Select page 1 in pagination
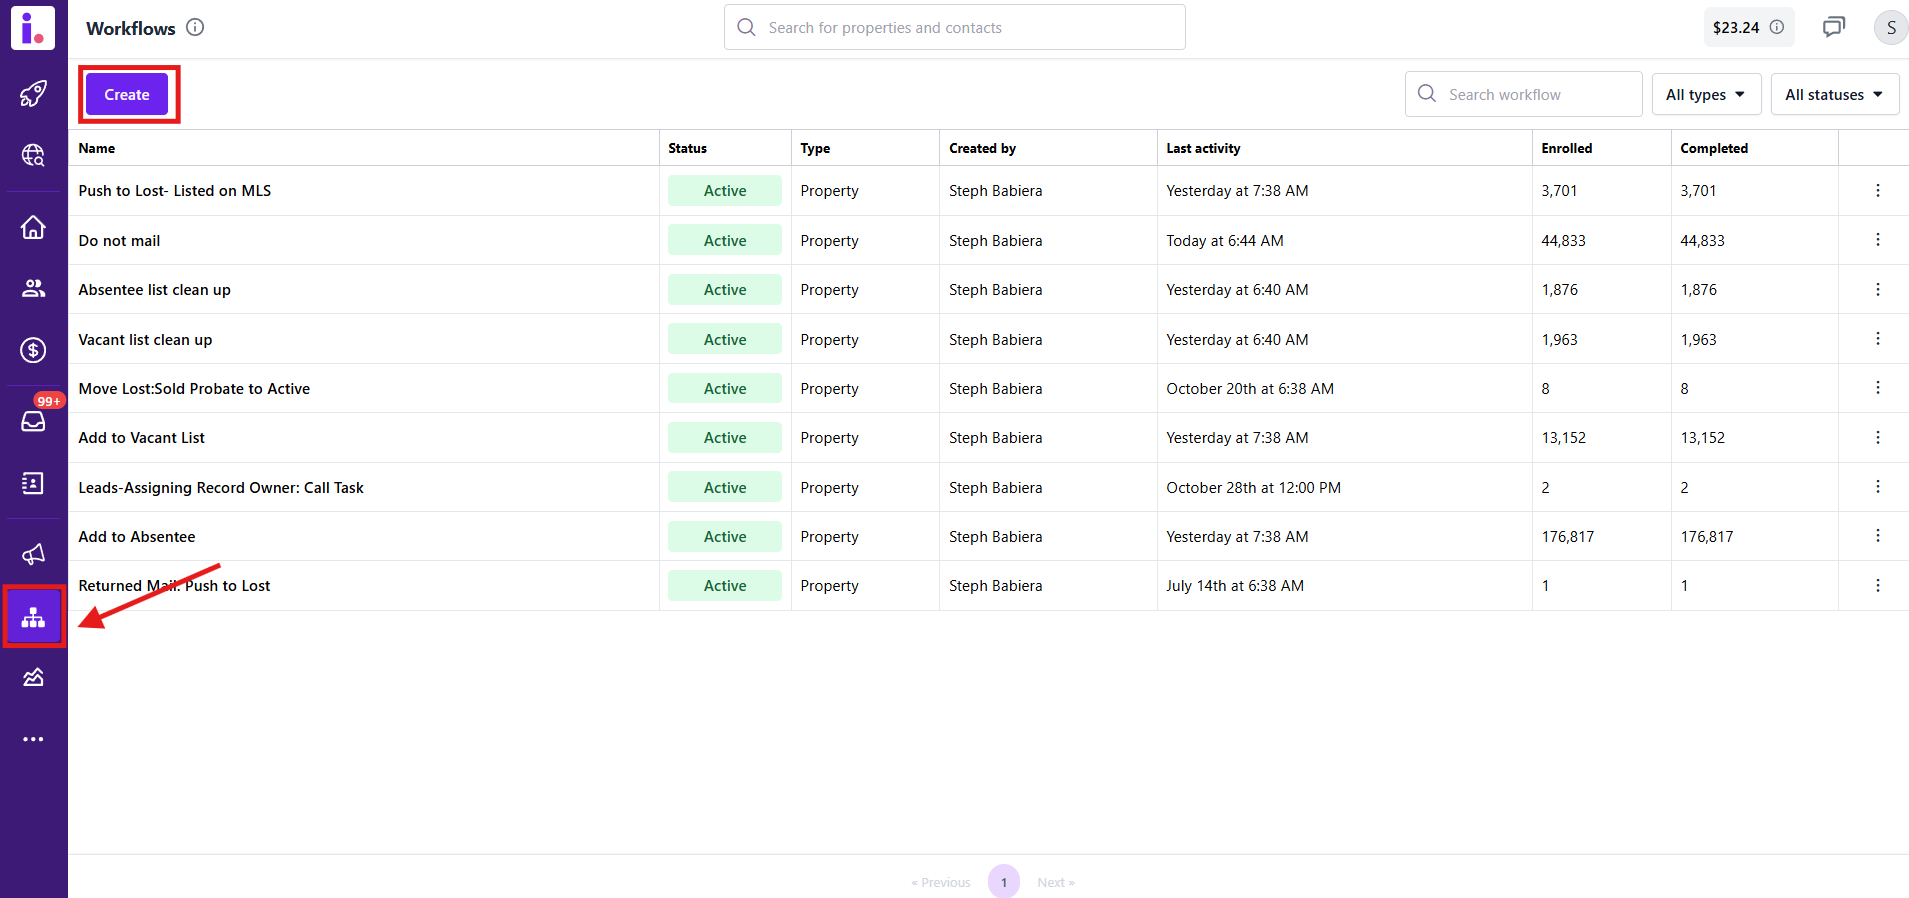Viewport: 1909px width, 898px height. pyautogui.click(x=1003, y=882)
